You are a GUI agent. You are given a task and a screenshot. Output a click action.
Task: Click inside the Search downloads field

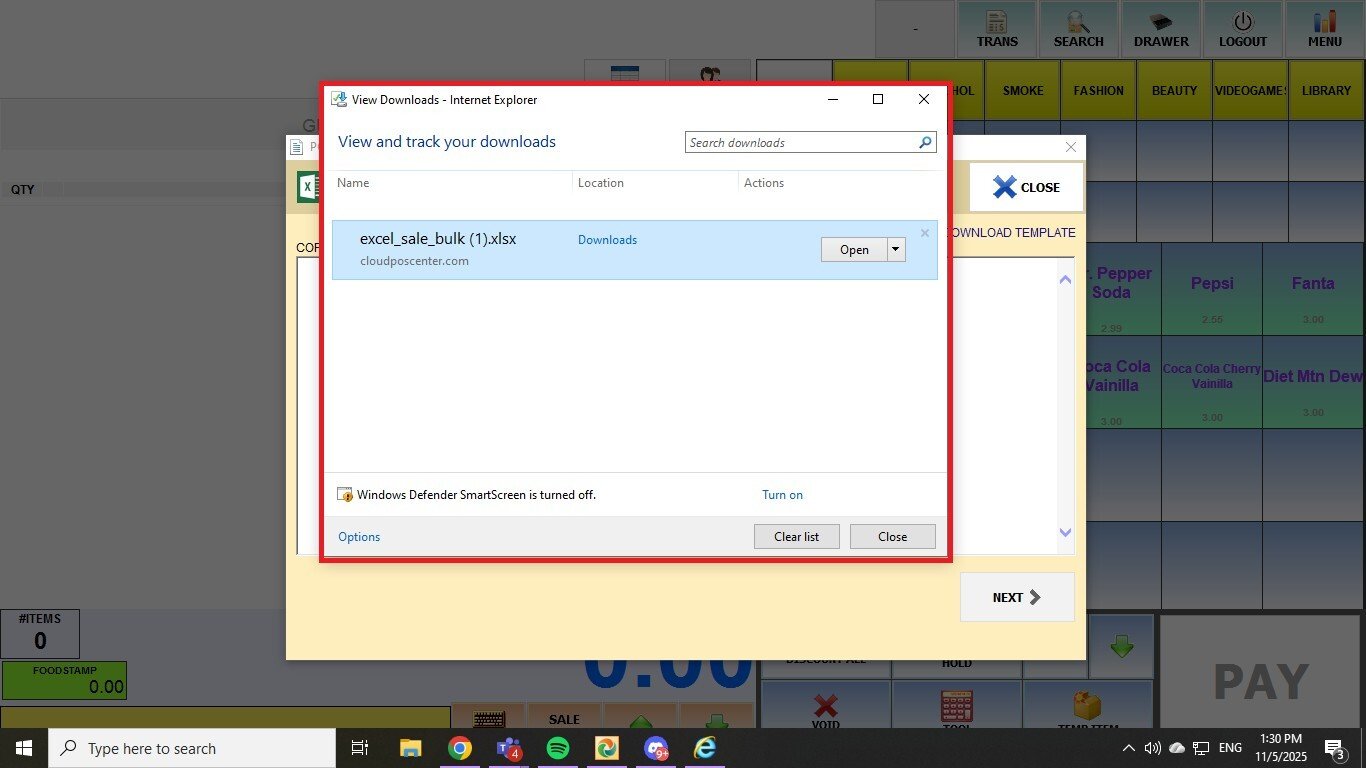[x=800, y=143]
